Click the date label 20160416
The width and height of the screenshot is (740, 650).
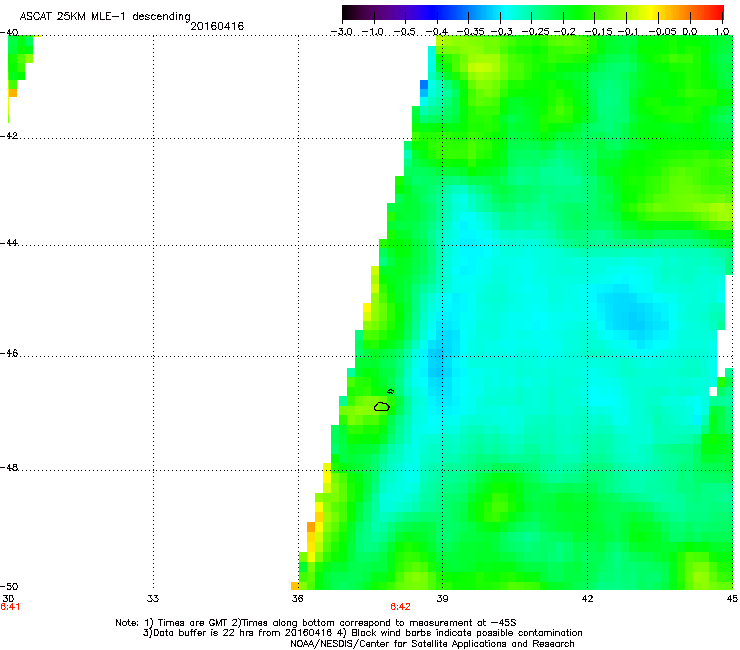click(x=217, y=26)
